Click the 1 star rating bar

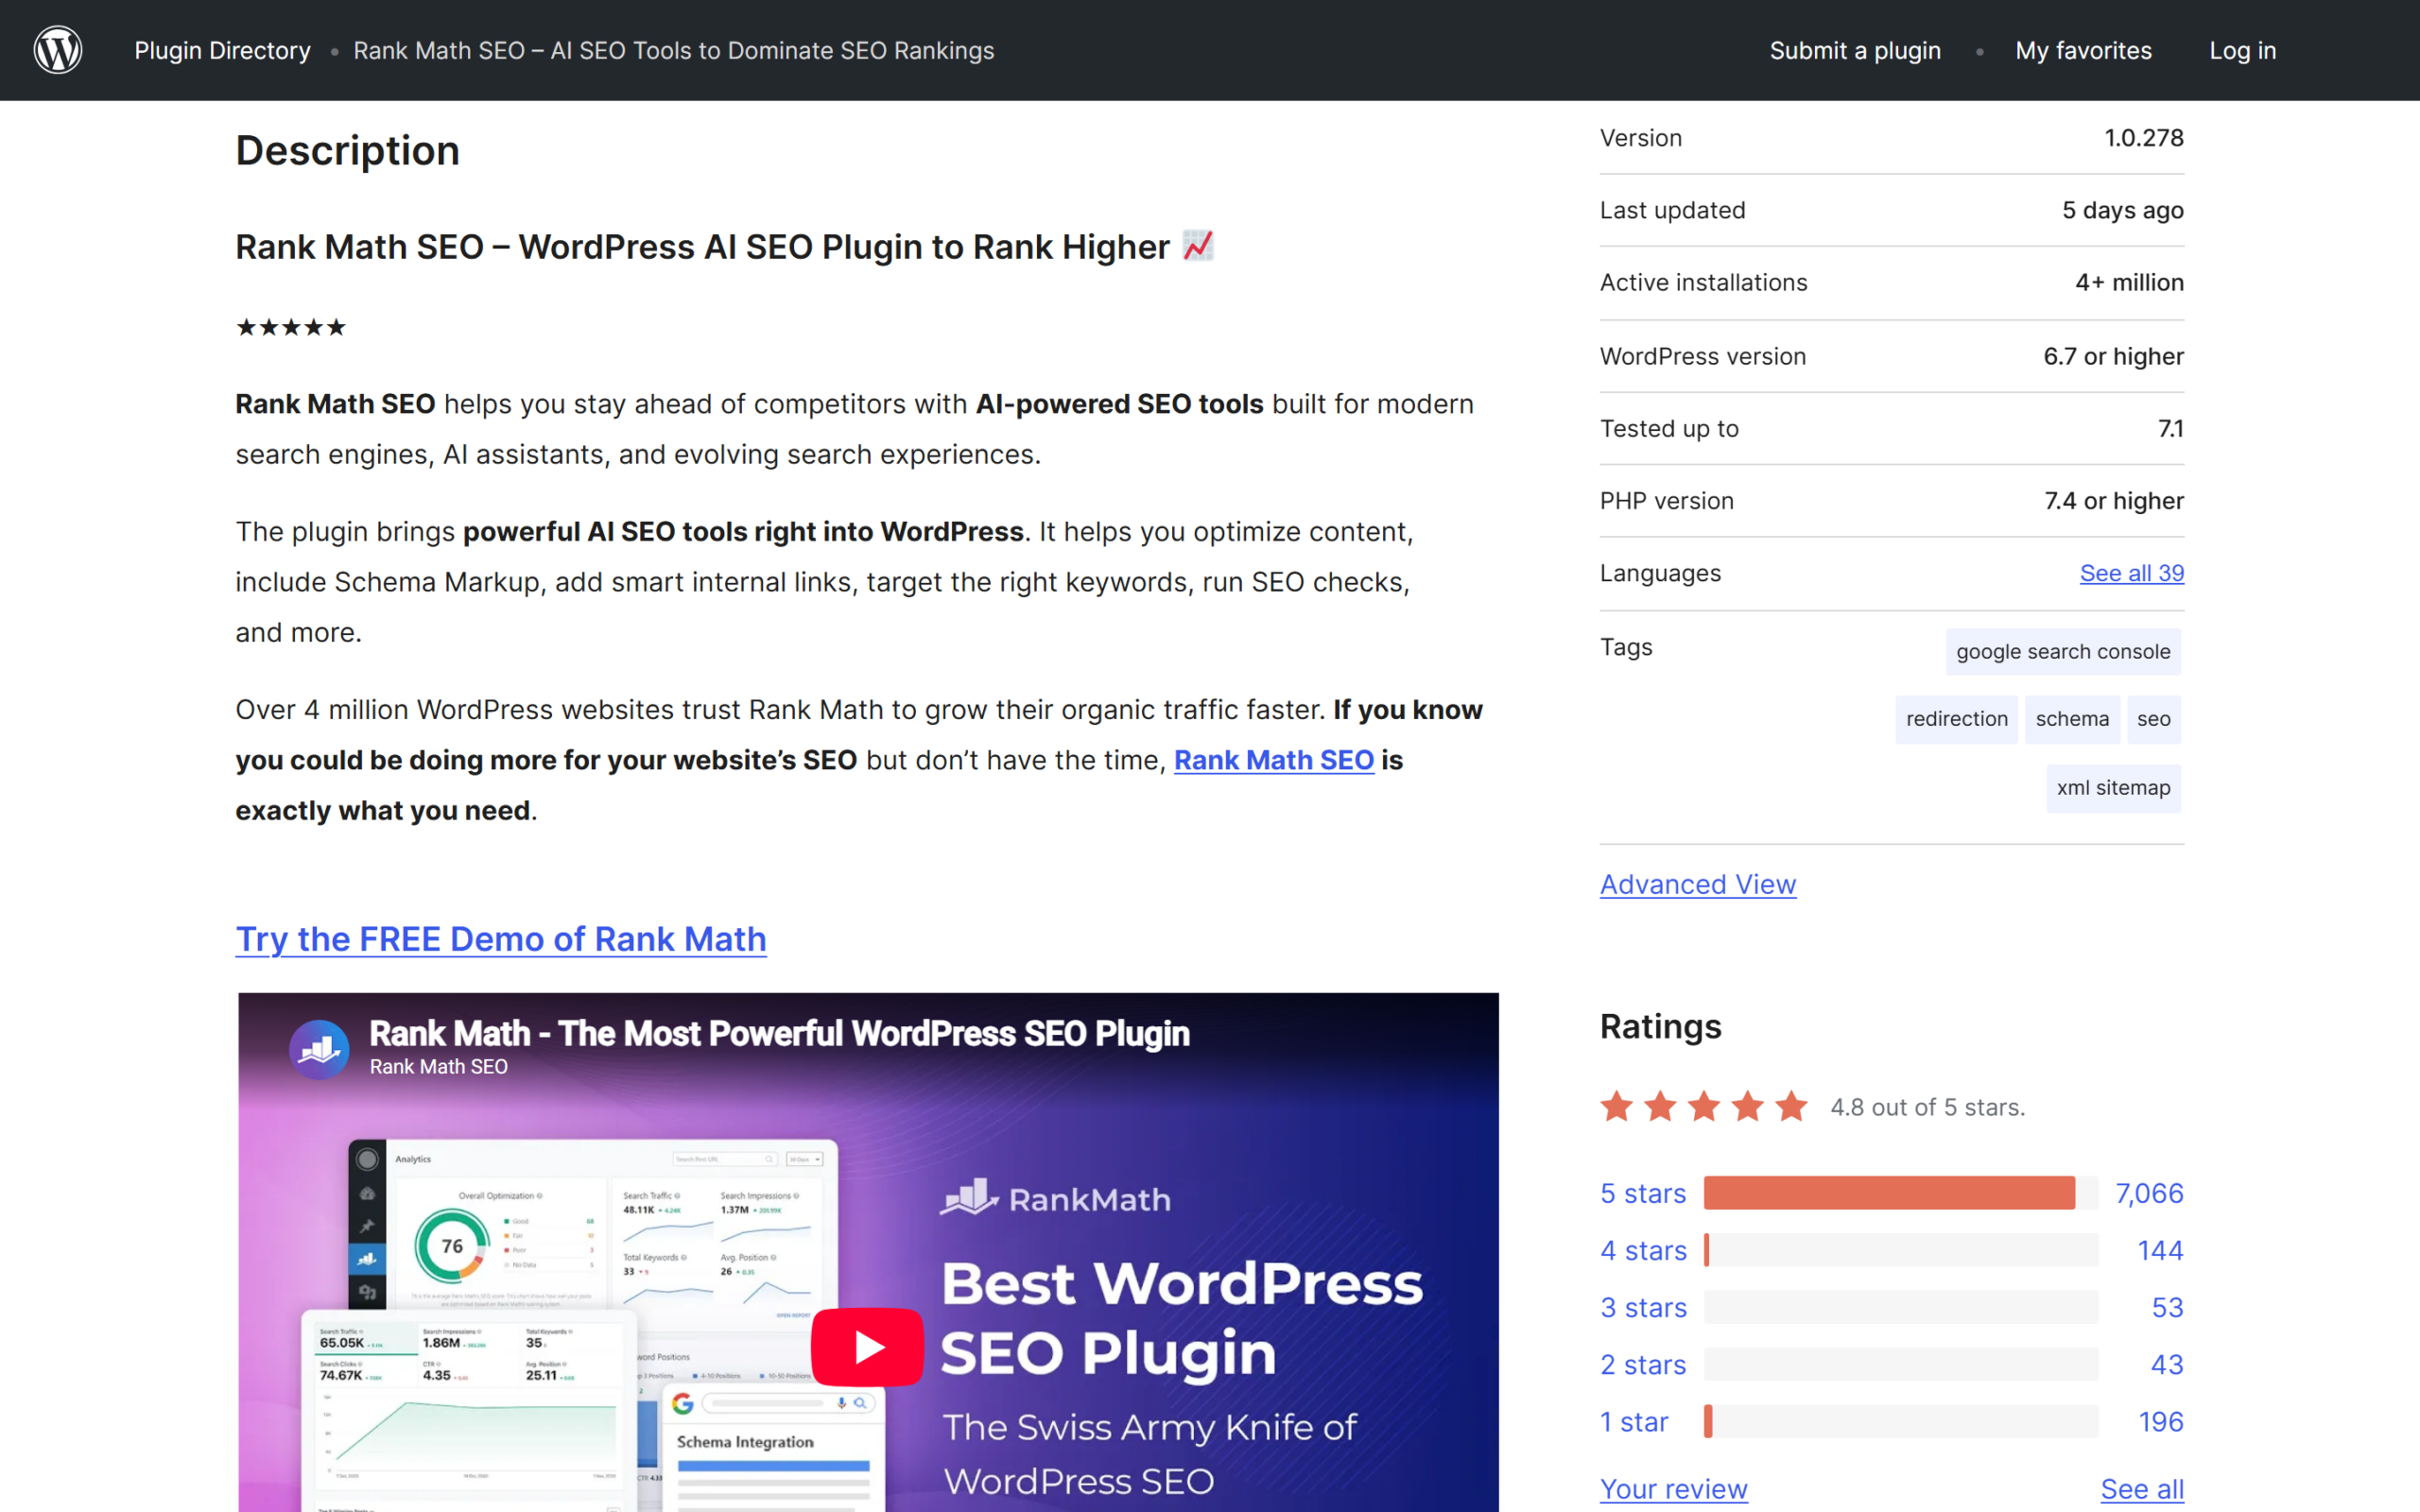1900,1421
